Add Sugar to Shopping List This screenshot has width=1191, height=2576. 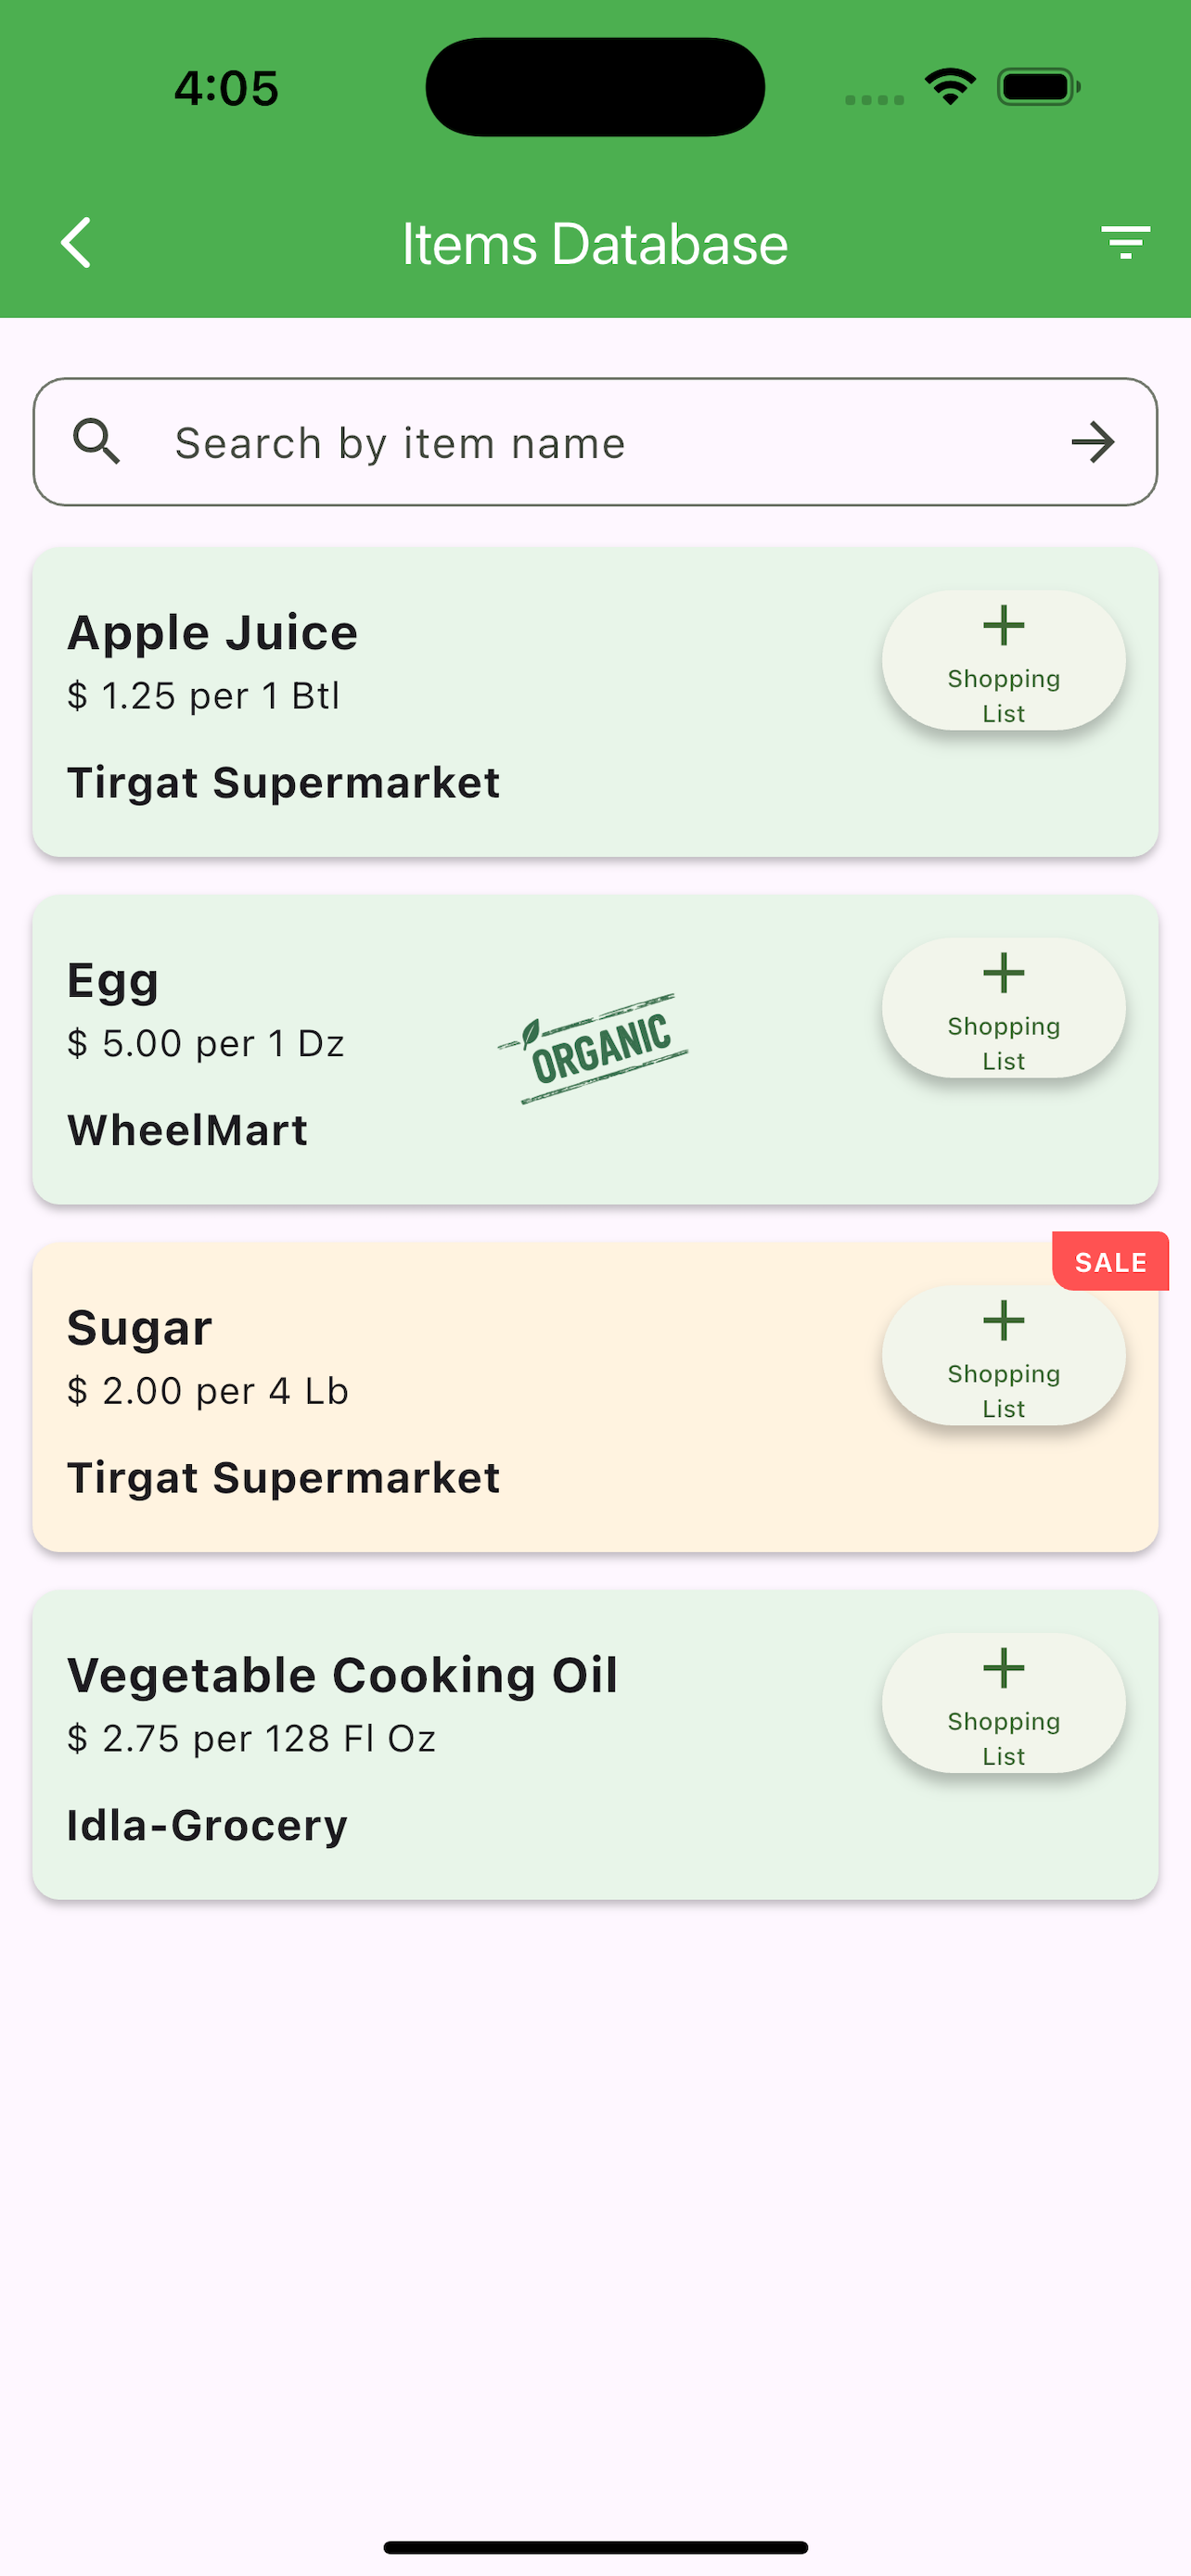click(x=1003, y=1355)
